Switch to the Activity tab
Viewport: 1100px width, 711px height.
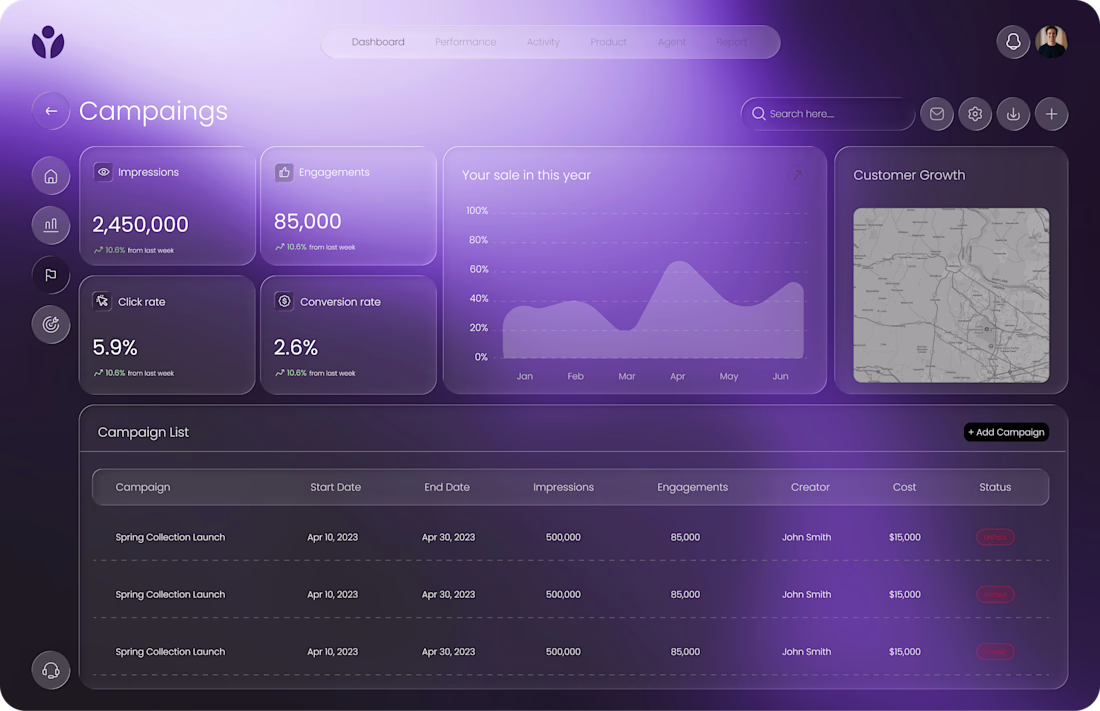pos(543,42)
